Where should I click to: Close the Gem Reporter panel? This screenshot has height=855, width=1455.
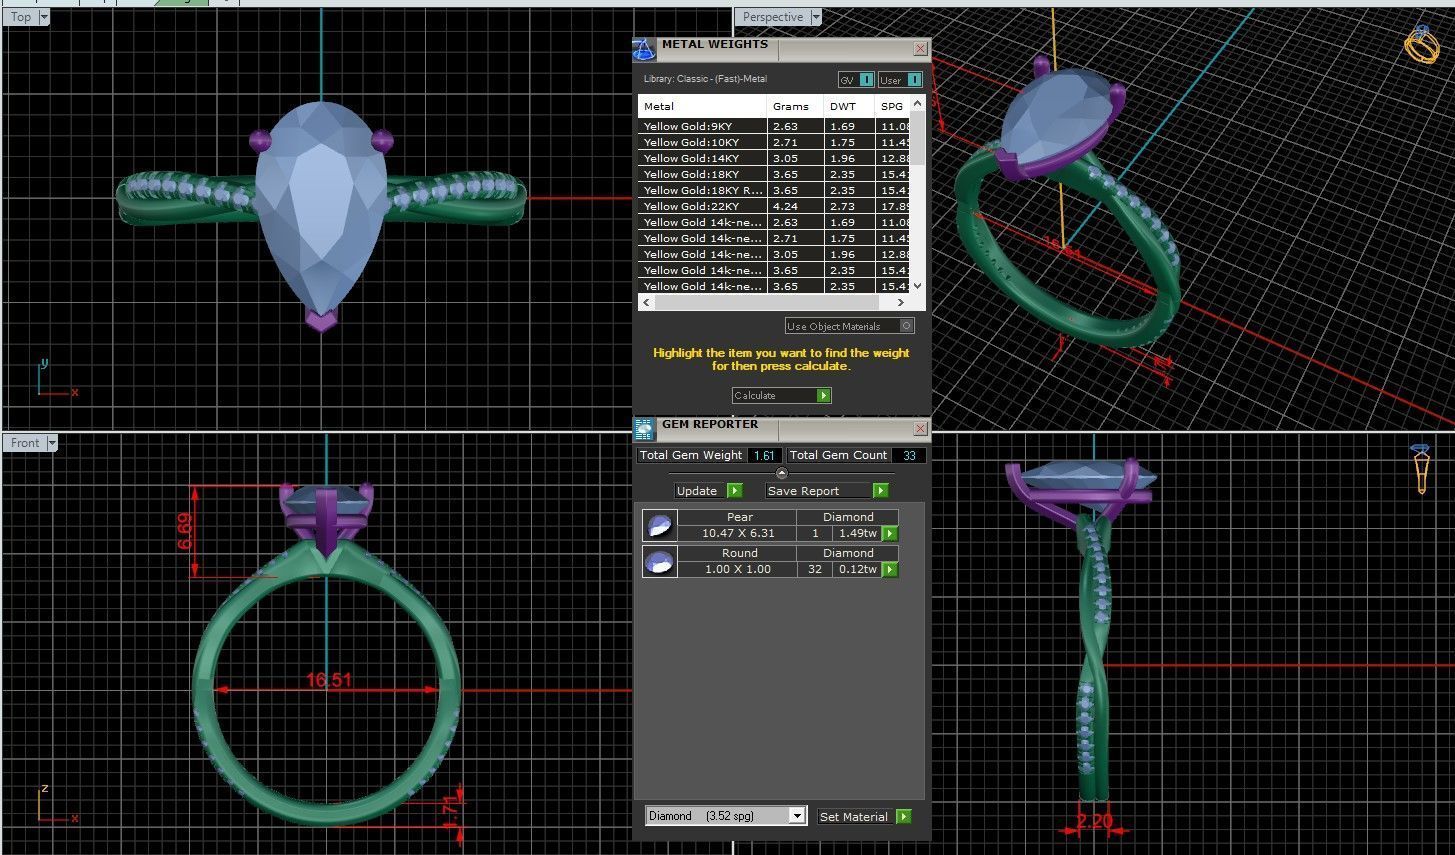pyautogui.click(x=920, y=428)
